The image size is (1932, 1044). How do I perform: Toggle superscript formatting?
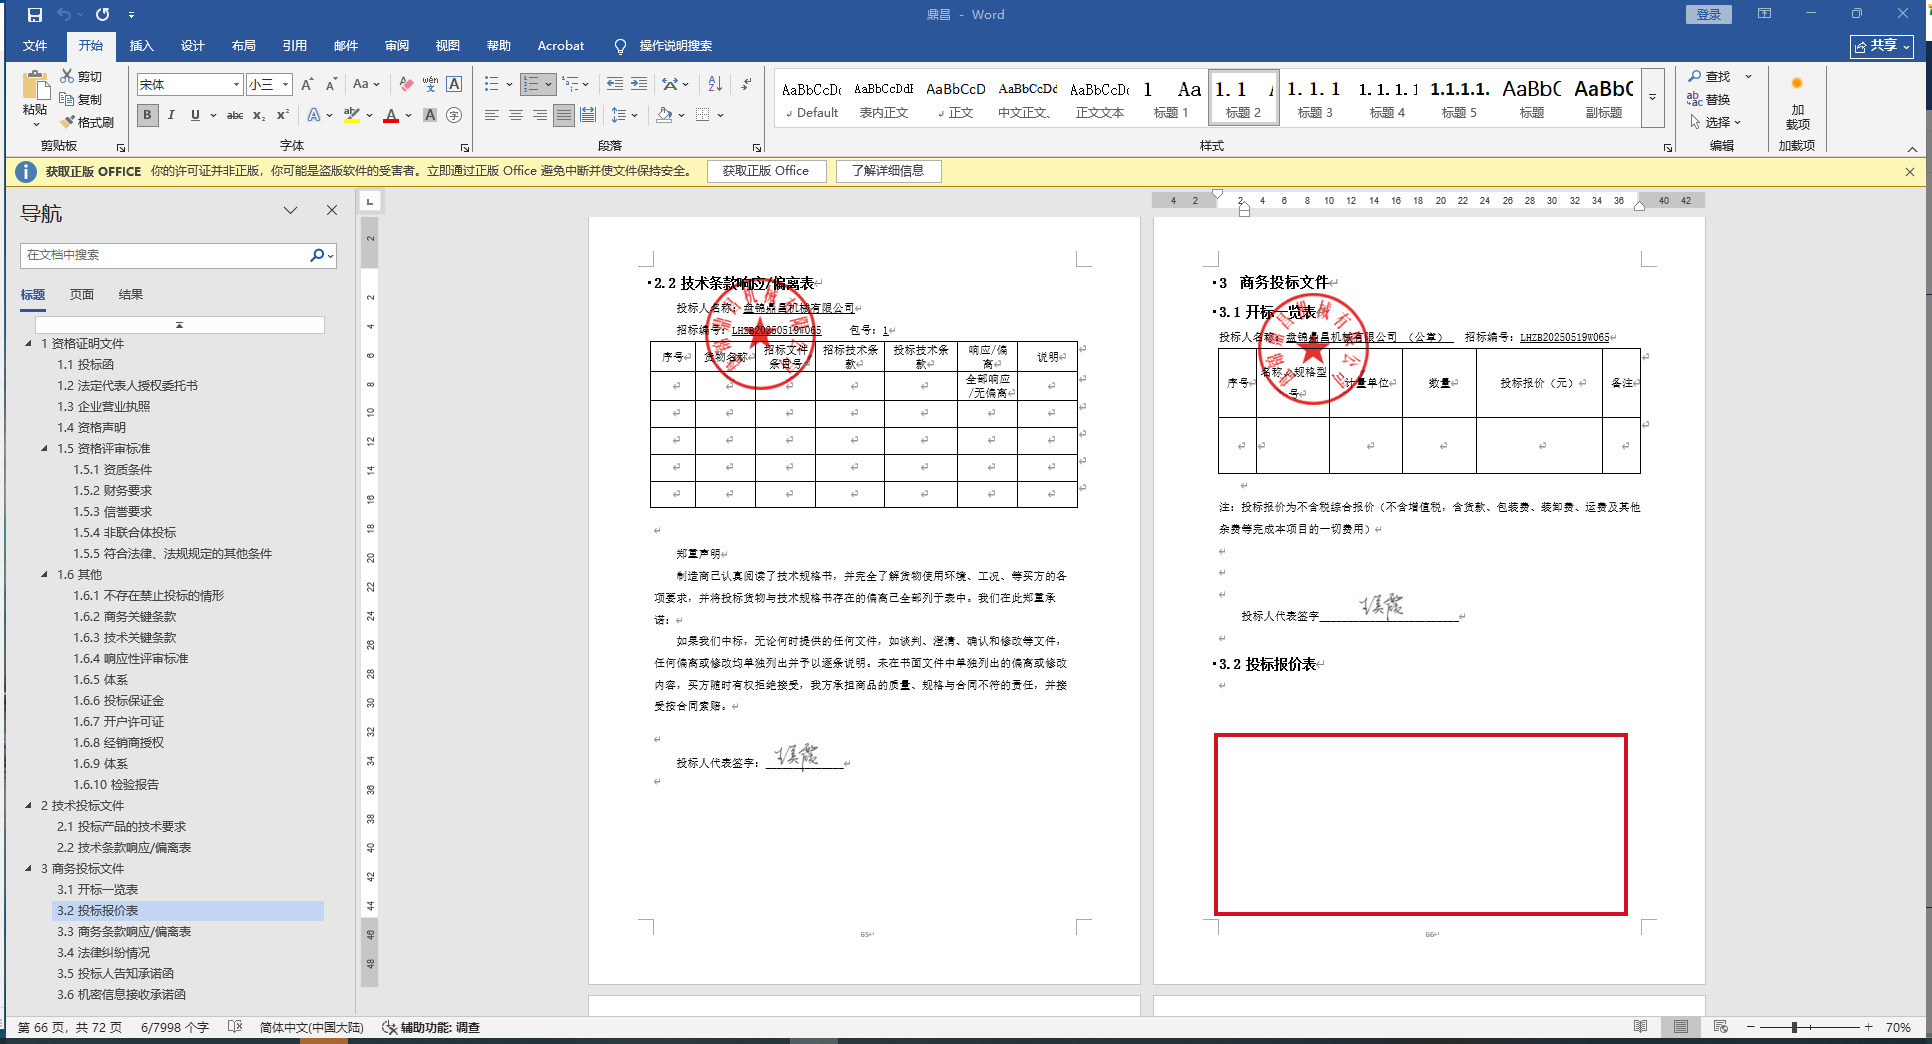283,115
